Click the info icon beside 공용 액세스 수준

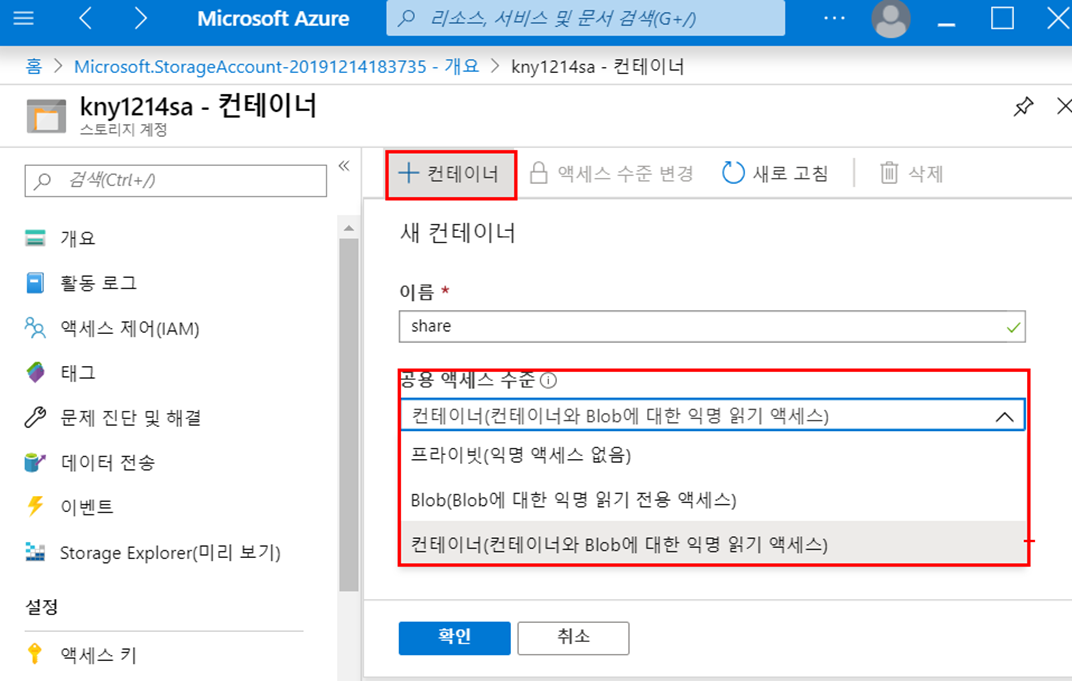[x=548, y=380]
